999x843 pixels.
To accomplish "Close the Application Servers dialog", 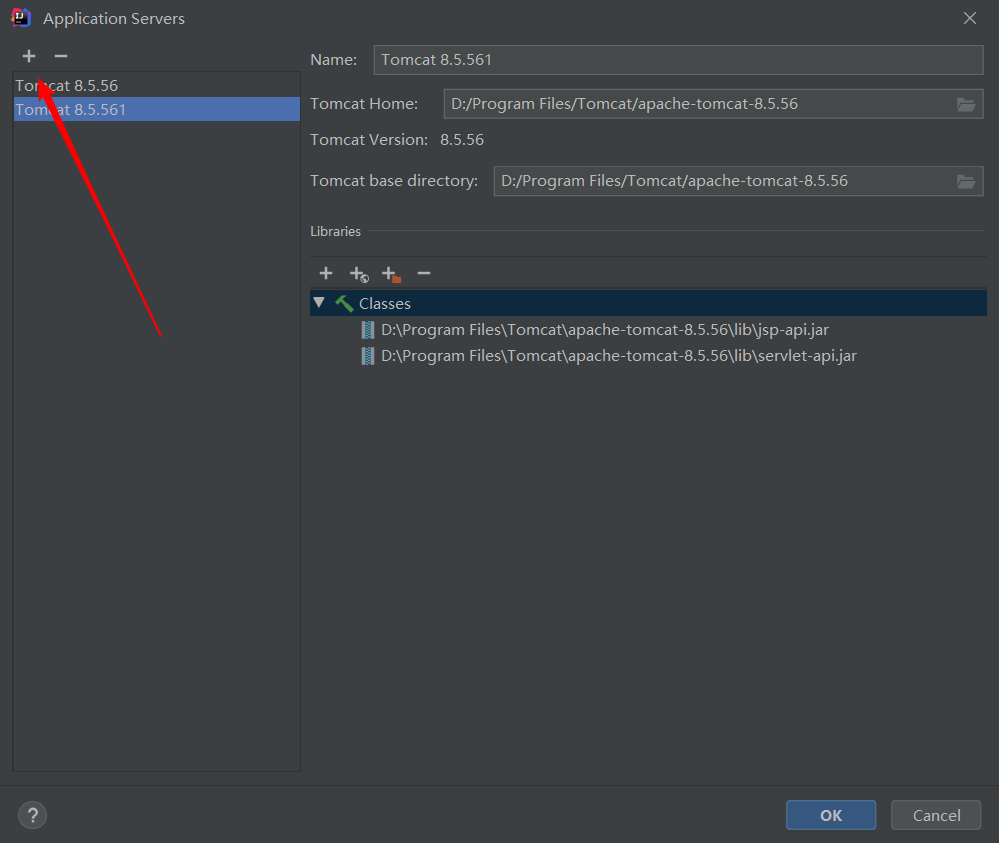I will point(970,18).
